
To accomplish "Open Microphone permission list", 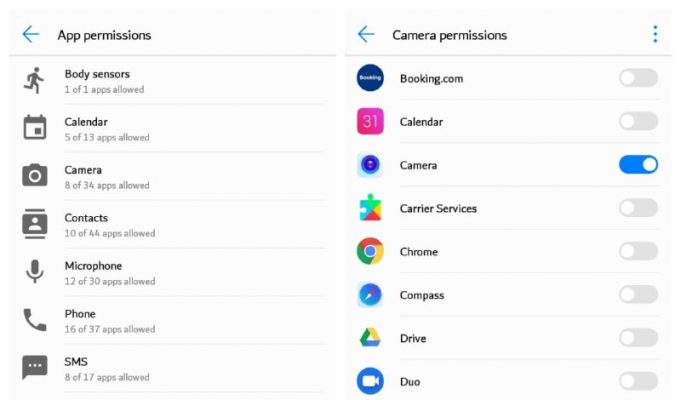I will pyautogui.click(x=173, y=273).
